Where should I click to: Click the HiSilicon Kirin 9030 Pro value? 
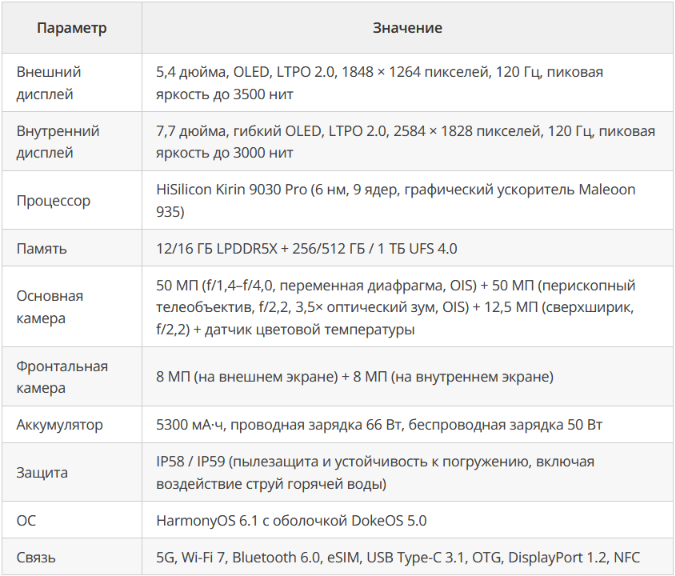(396, 201)
